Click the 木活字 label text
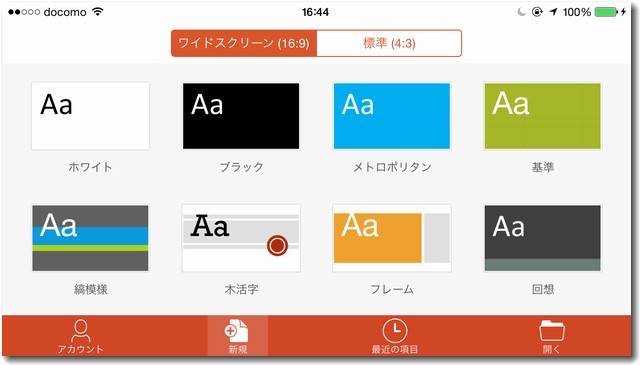The height and width of the screenshot is (365, 640). click(x=241, y=289)
